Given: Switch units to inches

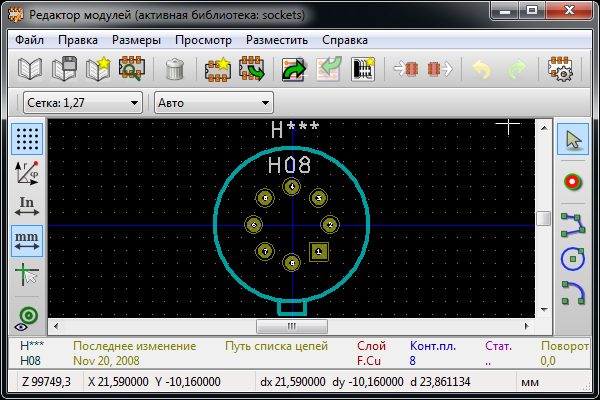Looking at the screenshot, I should 27,207.
